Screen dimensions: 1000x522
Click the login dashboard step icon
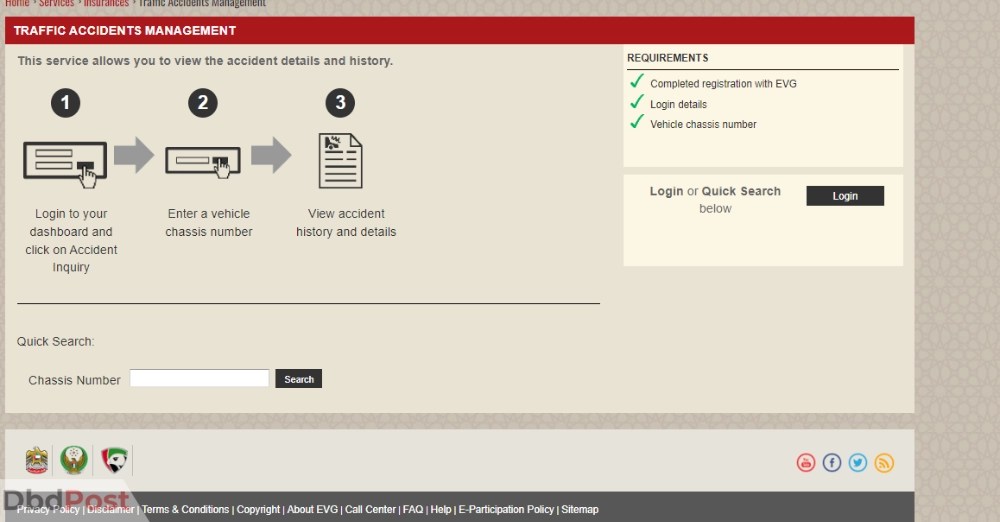[x=65, y=164]
